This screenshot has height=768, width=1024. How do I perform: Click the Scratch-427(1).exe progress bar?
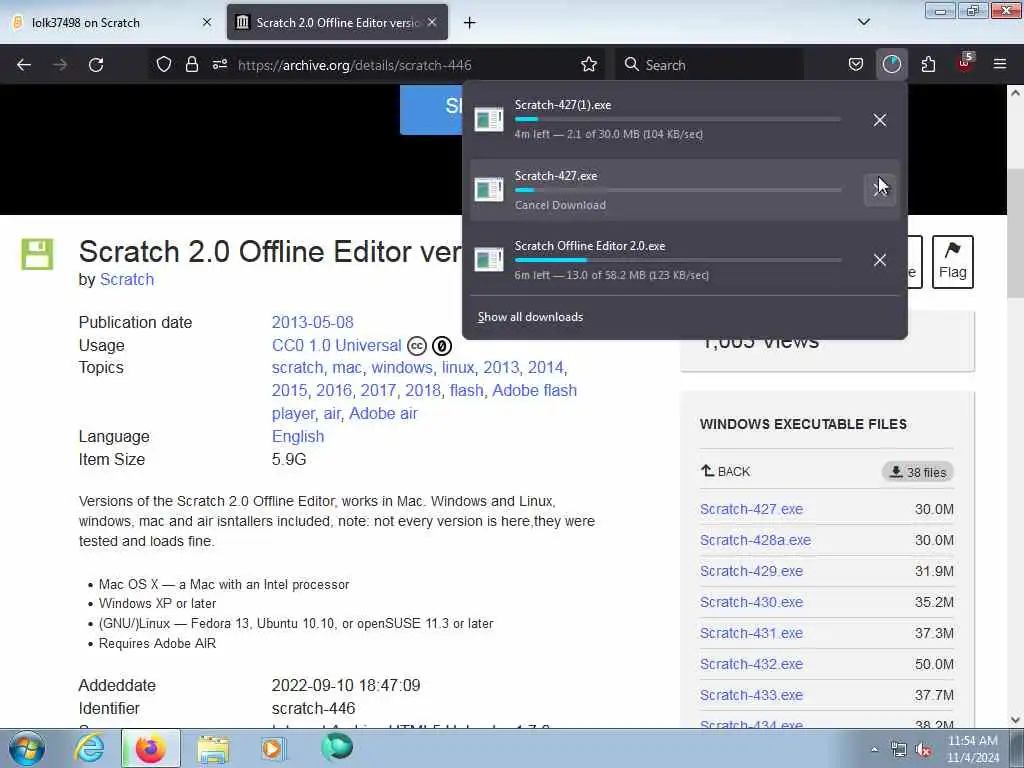(x=678, y=120)
